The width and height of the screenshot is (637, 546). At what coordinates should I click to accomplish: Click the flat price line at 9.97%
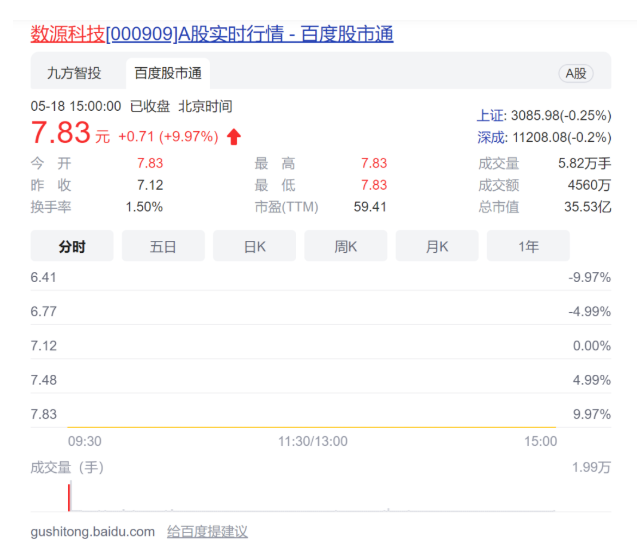coord(300,427)
